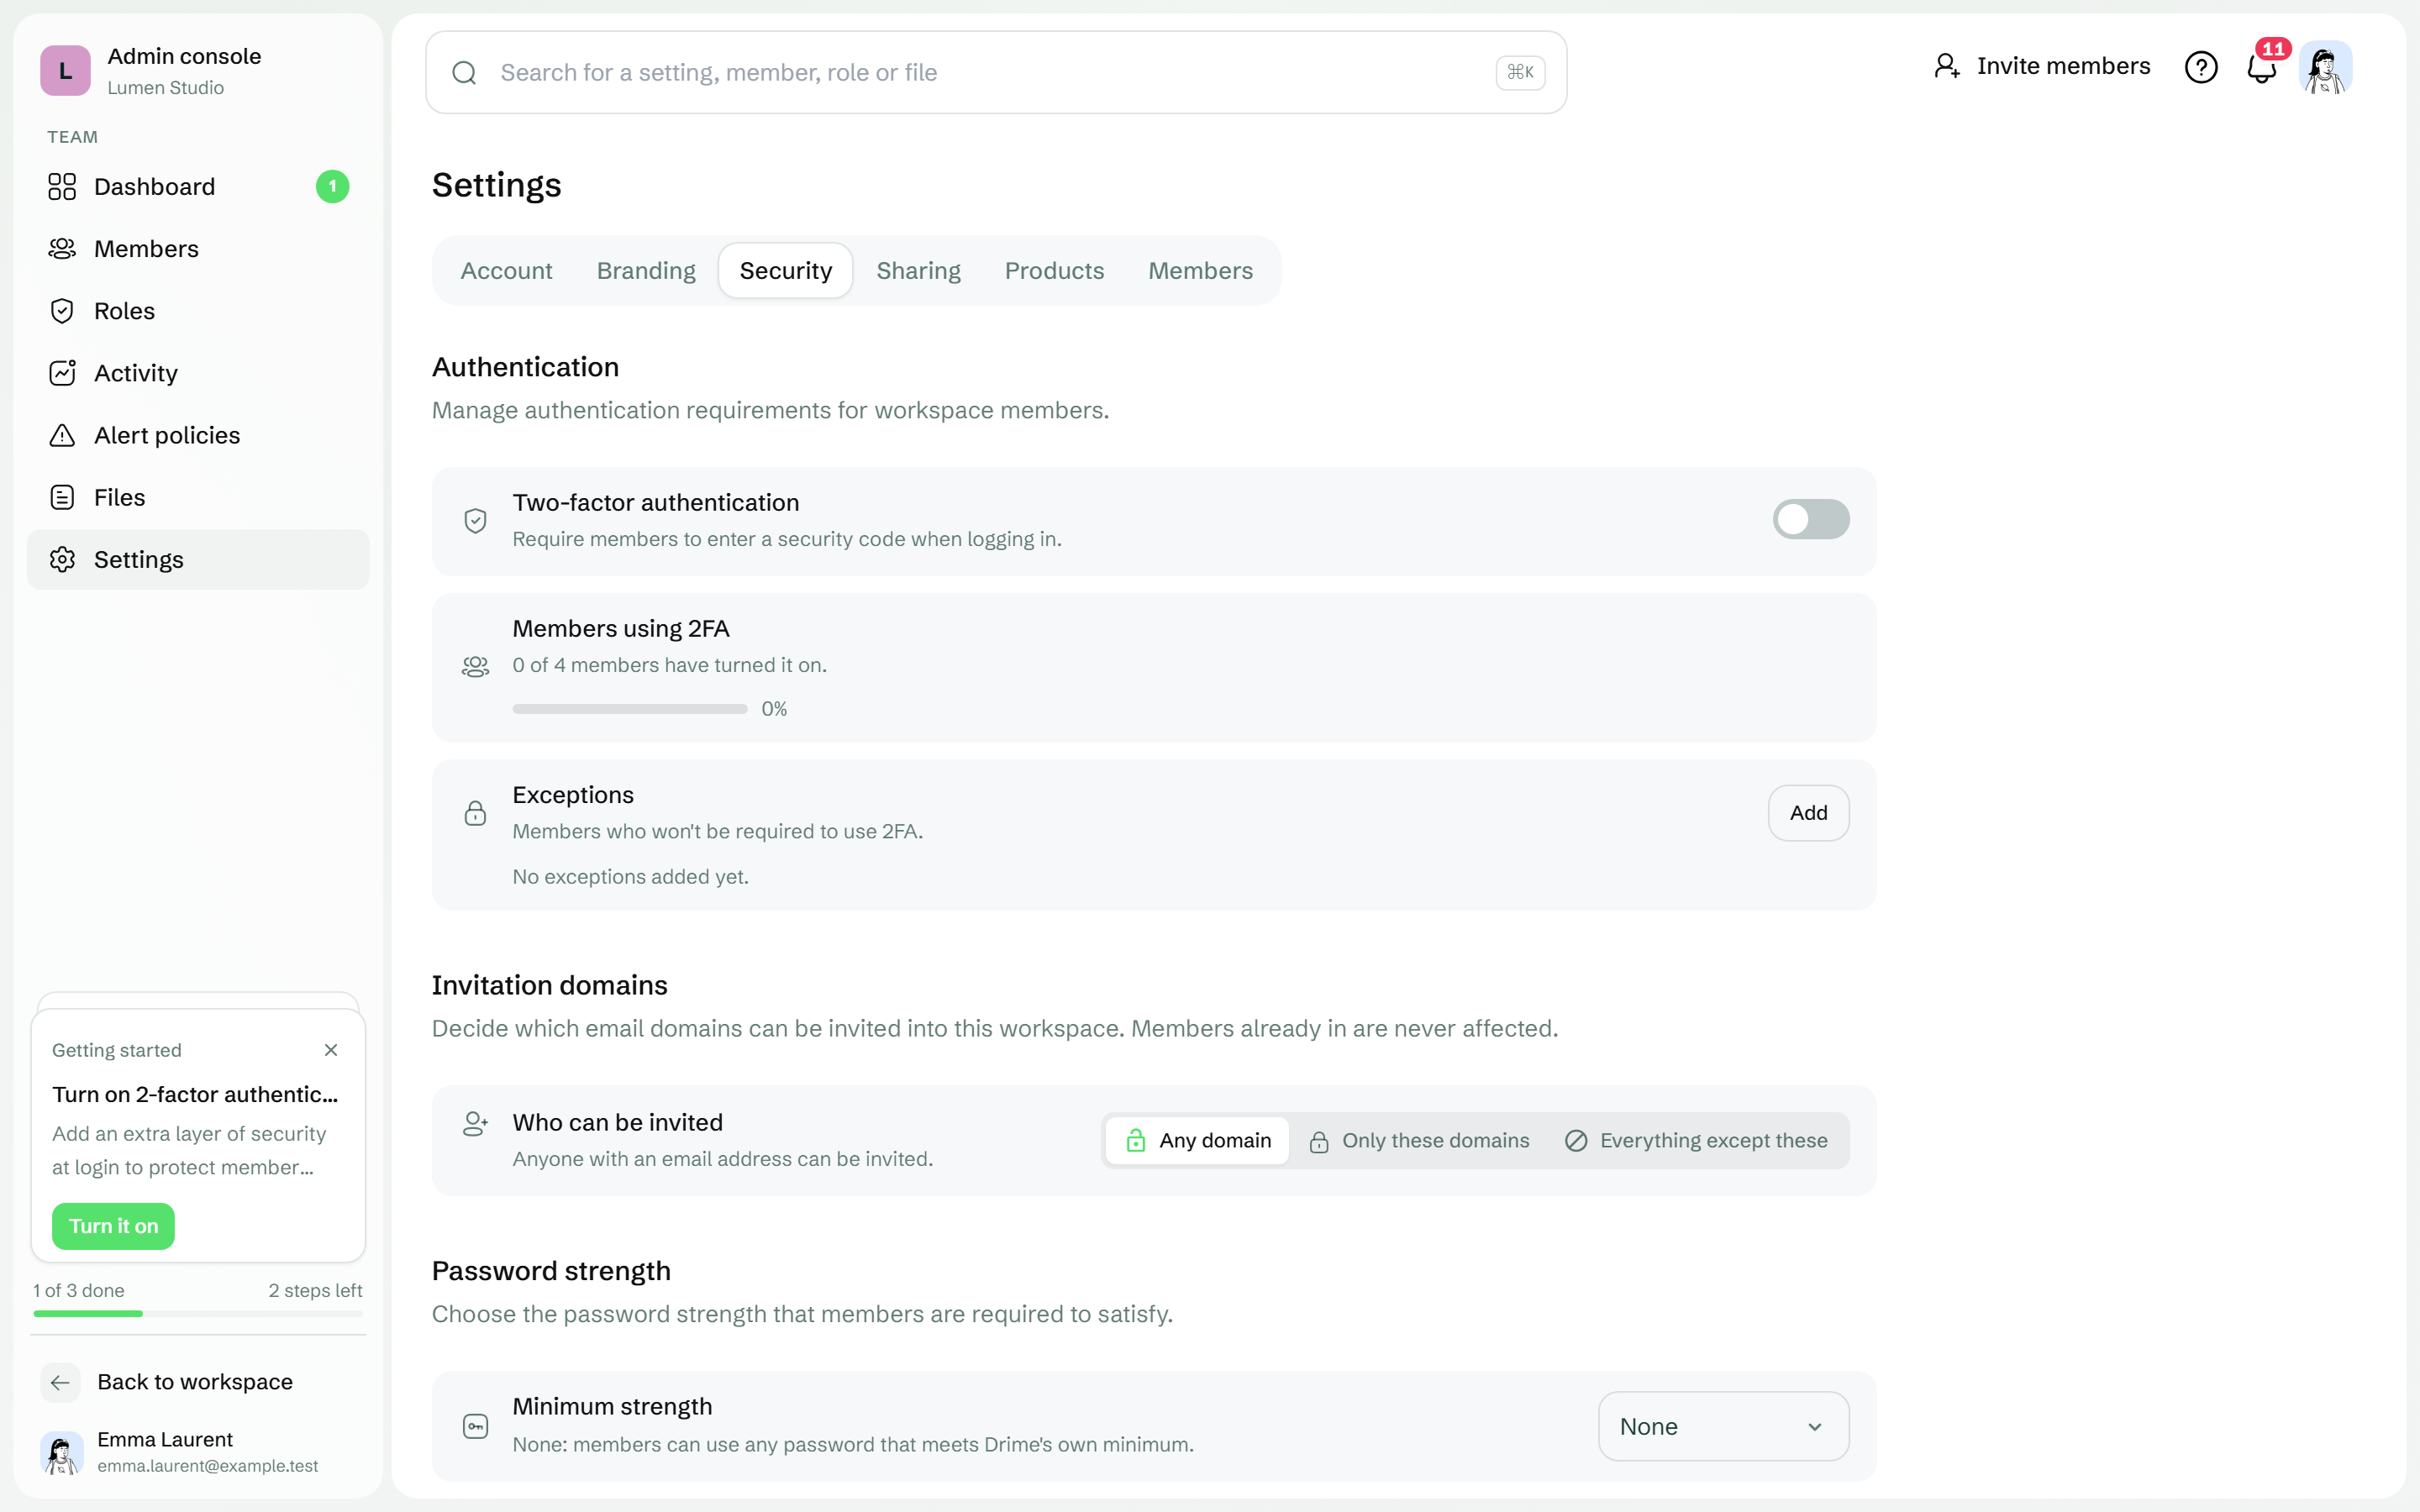Switch to the Sharing tab

(918, 271)
